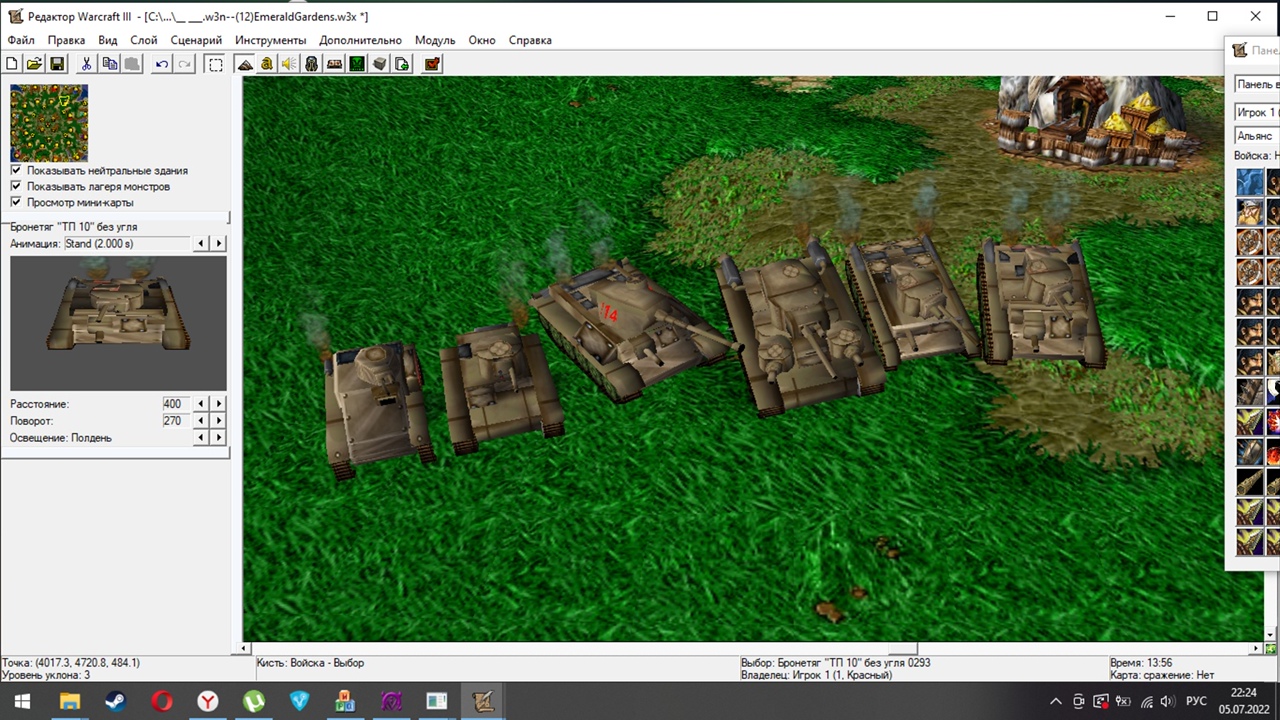Switch input language via 'РУС' indicator

click(1196, 701)
